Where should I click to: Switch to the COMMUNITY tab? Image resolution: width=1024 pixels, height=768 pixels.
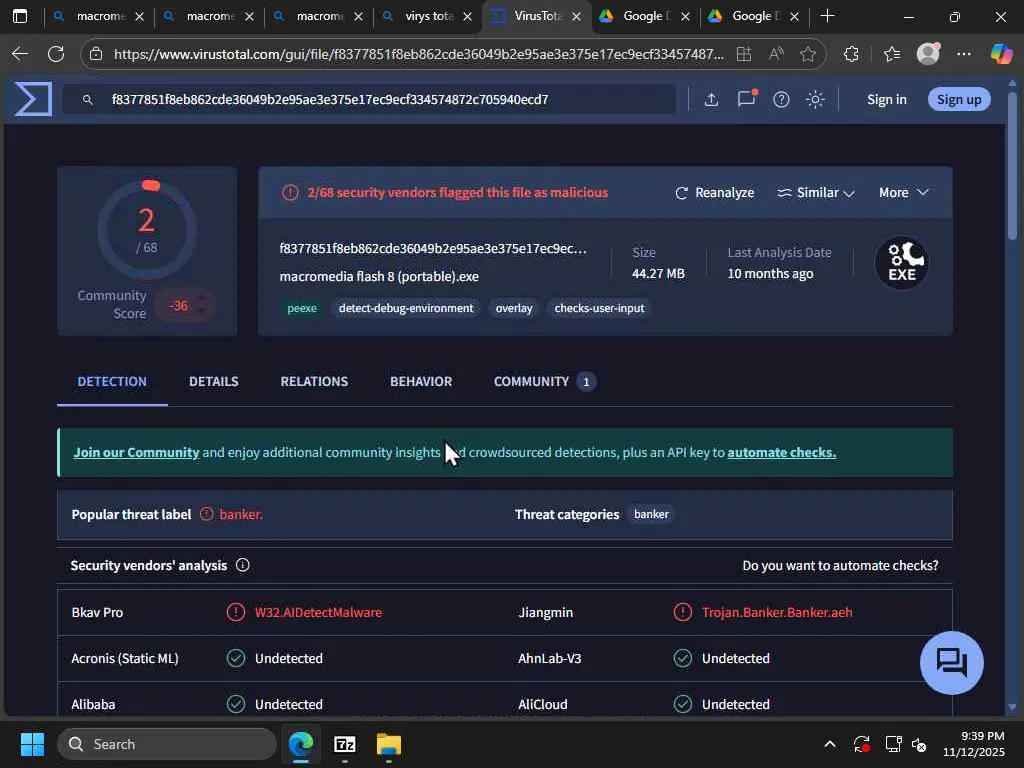tap(545, 381)
